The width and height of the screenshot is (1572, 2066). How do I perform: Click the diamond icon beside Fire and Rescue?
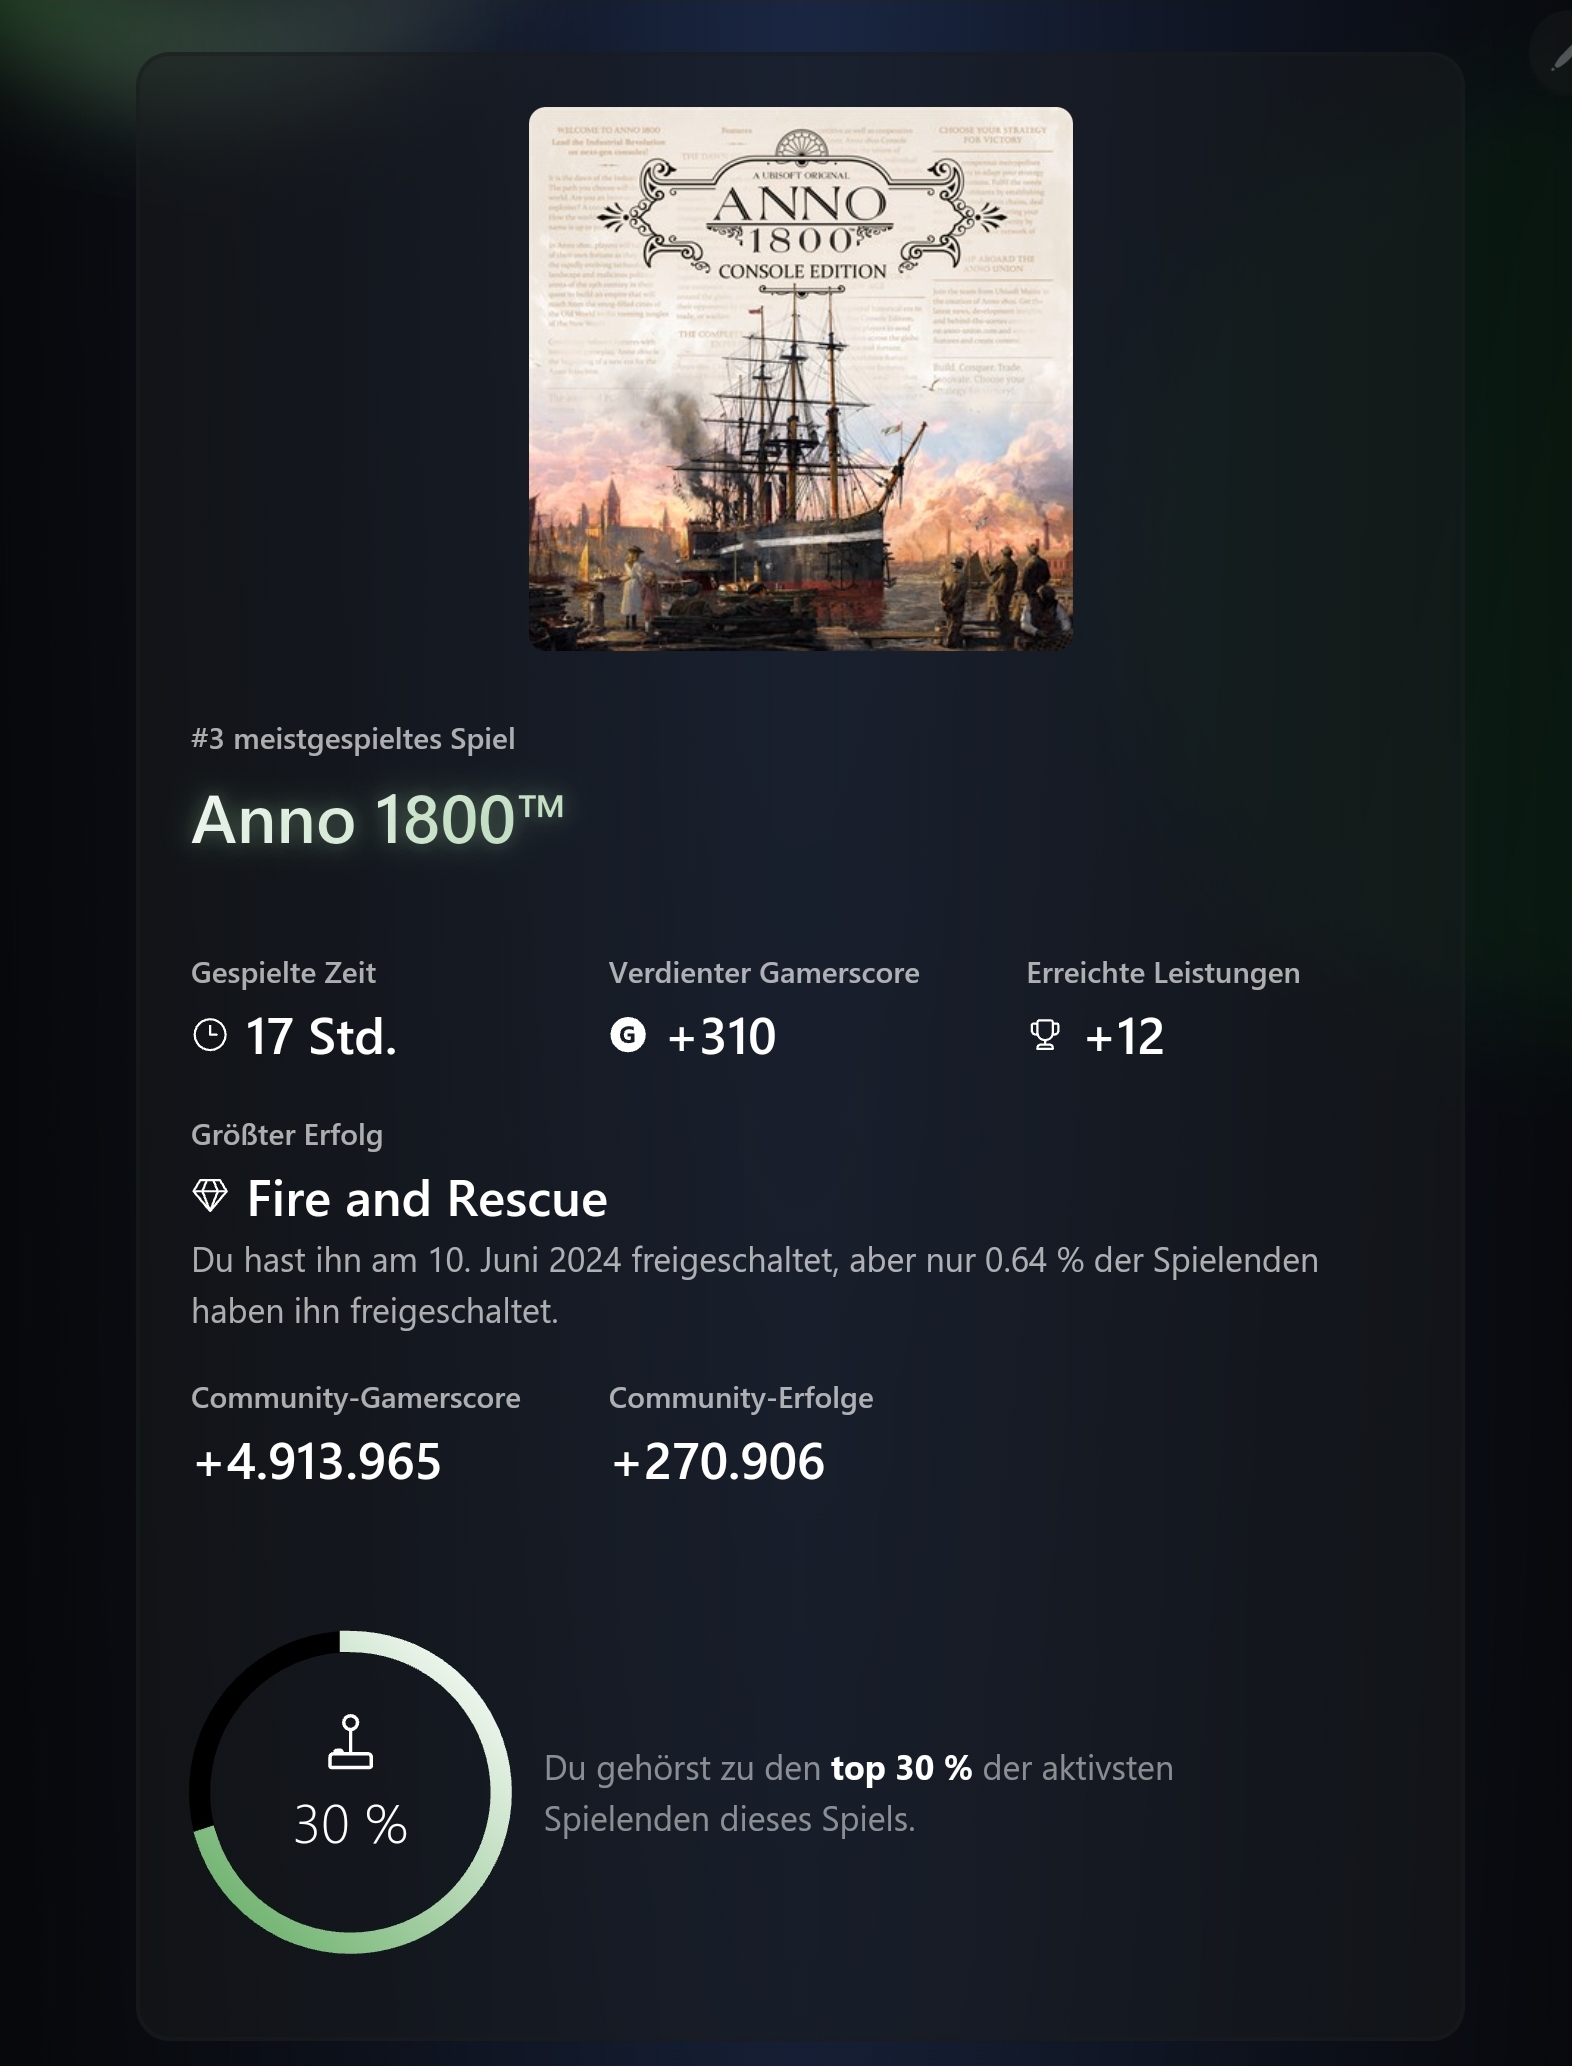point(210,1196)
